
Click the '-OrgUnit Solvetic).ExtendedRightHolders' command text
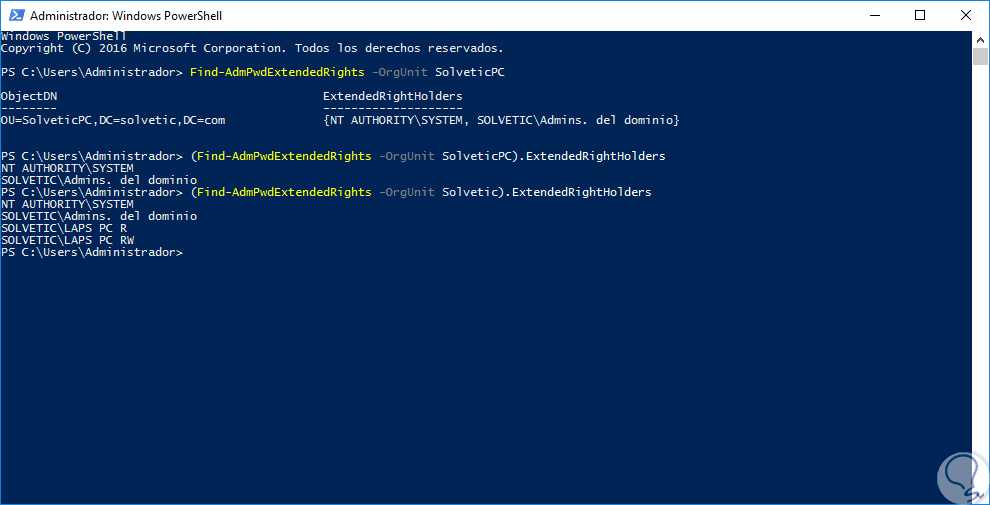[515, 192]
